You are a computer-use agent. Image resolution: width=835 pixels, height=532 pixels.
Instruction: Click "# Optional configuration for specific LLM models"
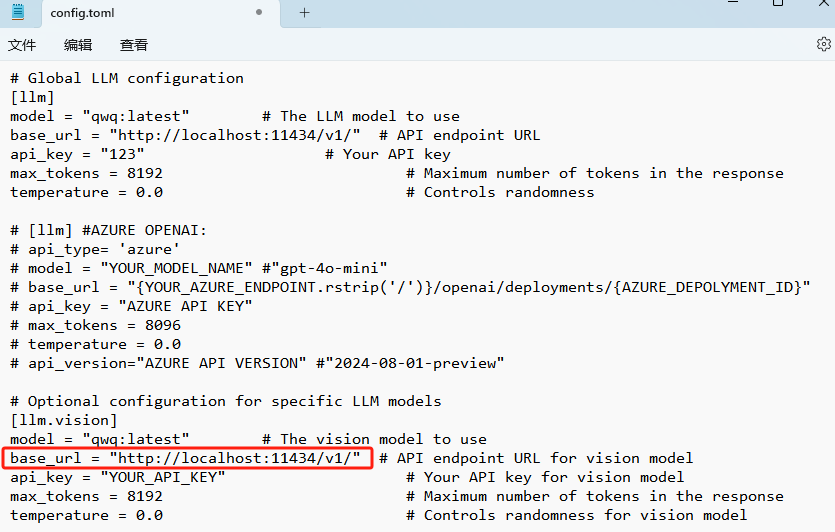point(226,401)
